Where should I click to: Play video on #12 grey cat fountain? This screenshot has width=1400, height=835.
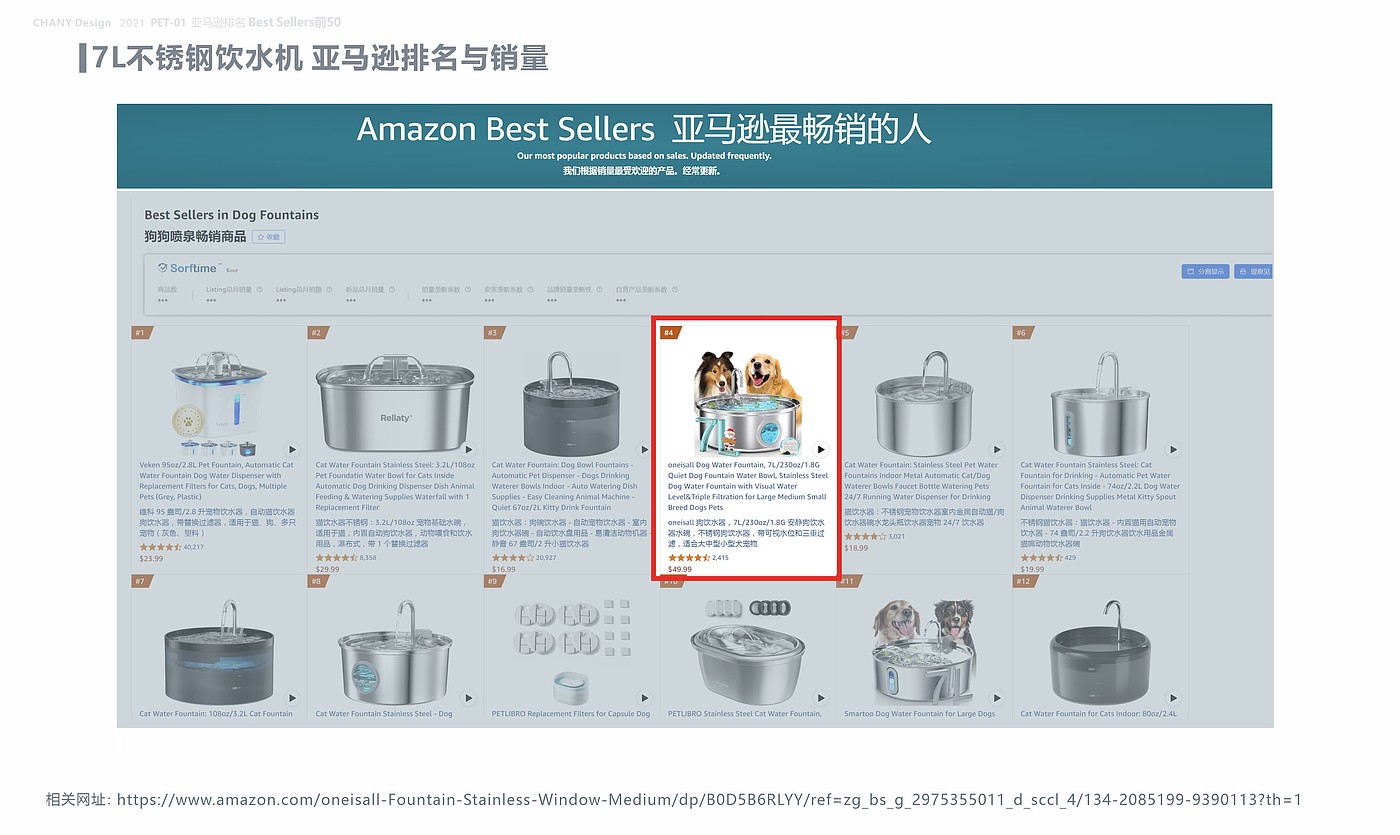[1174, 698]
